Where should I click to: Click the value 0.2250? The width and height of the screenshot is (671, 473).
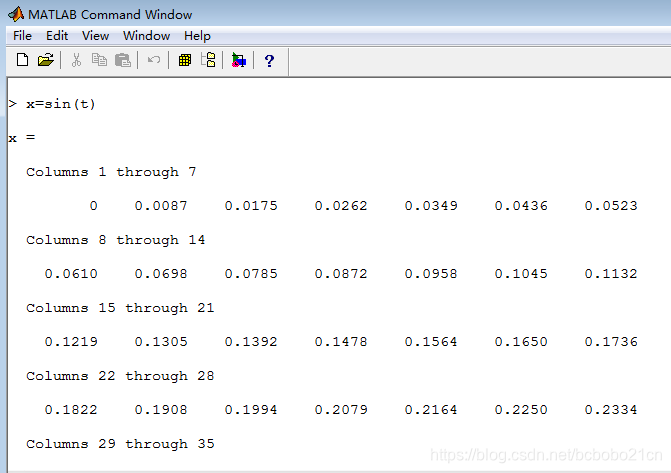521,410
